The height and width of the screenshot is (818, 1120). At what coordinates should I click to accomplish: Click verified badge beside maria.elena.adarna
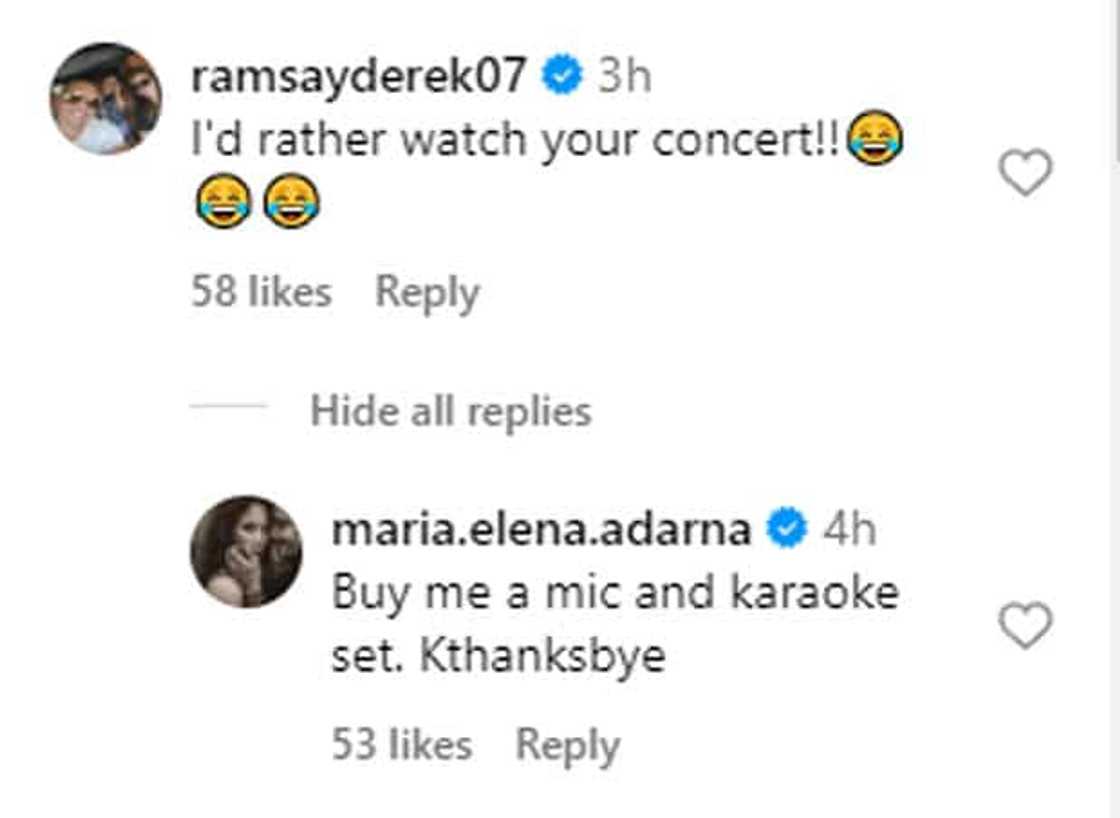[787, 530]
